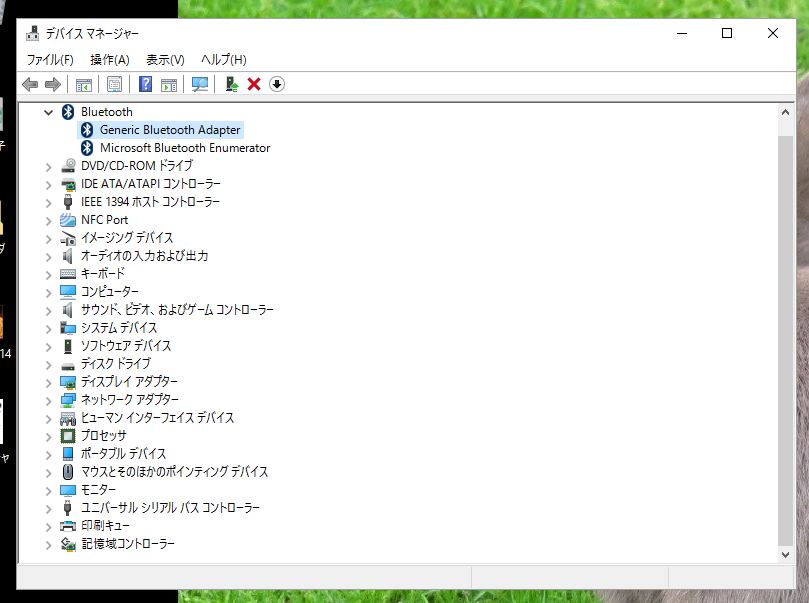Click the Microsoft Bluetooth Enumerator icon
Screen dimensions: 809x603
click(87, 148)
